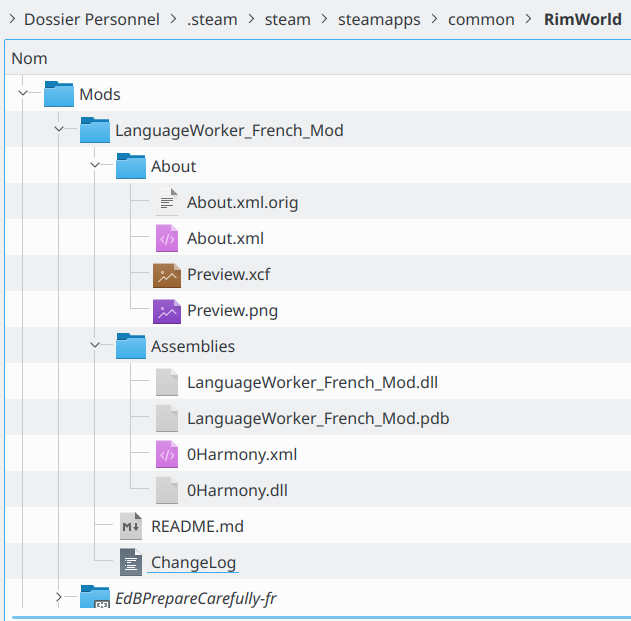Collapse the Assemblies folder

coord(95,345)
